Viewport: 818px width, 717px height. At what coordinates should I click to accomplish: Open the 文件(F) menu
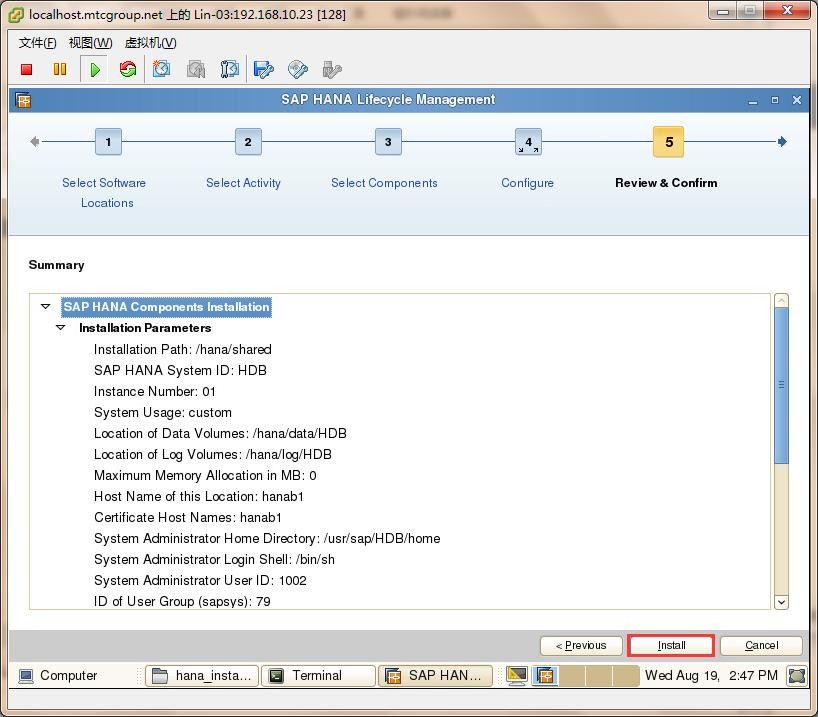pyautogui.click(x=37, y=43)
